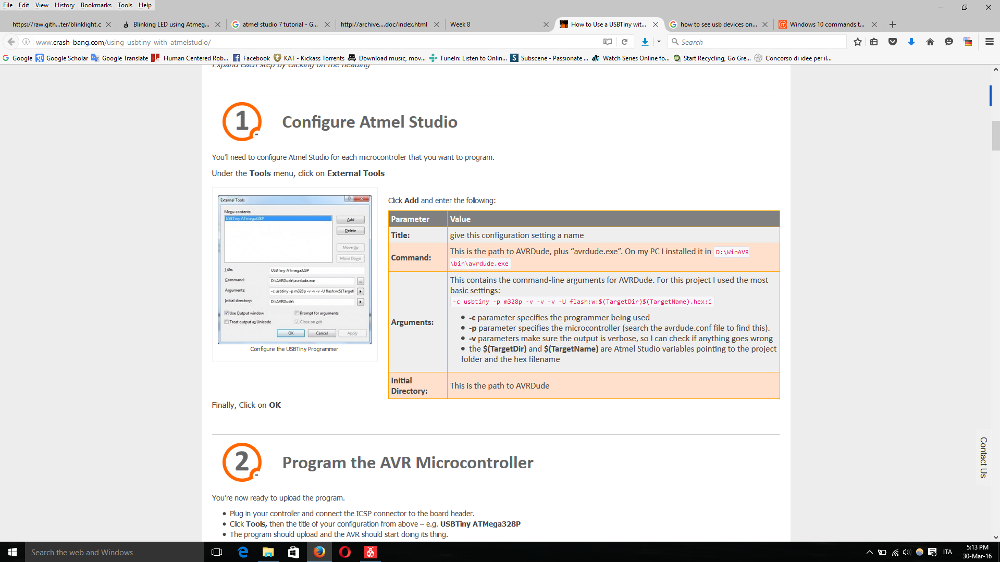
Task: Open downloads panel arrow in toolbar
Action: pos(911,41)
